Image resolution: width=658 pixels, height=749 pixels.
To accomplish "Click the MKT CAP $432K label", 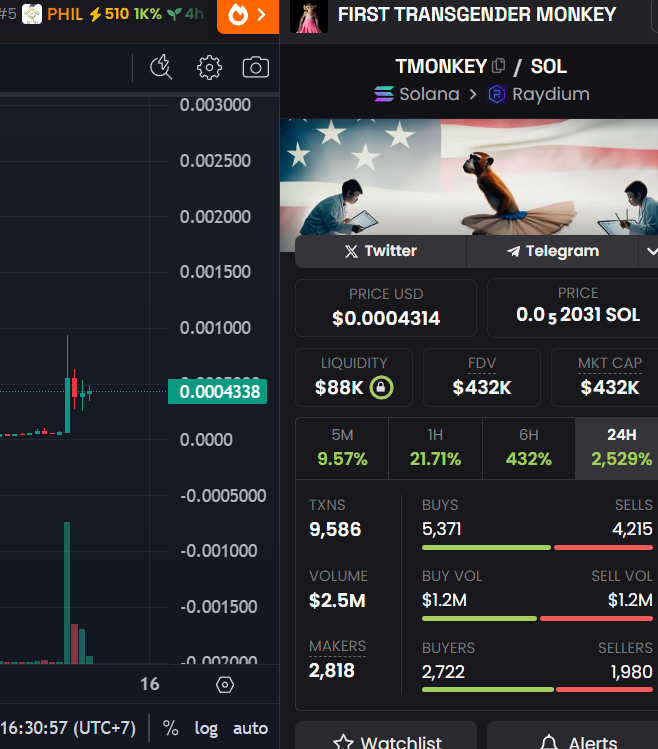I will (x=605, y=377).
